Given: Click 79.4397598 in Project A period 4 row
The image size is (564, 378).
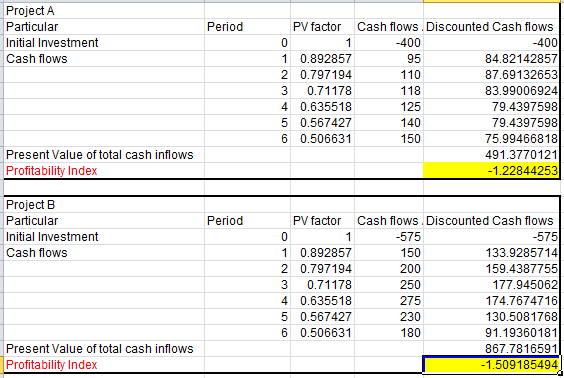Looking at the screenshot, I should click(491, 107).
